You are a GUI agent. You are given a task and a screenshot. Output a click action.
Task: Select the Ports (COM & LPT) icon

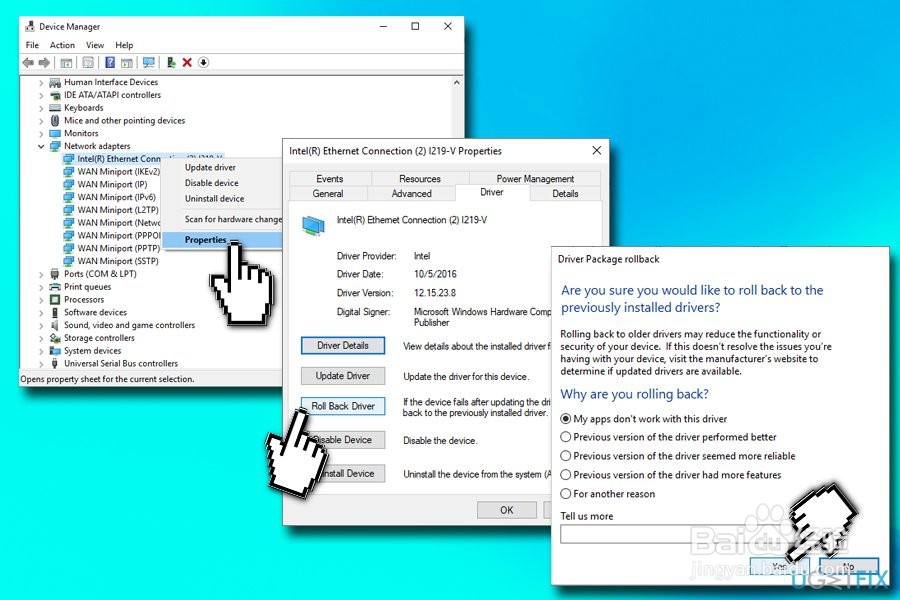[x=55, y=274]
